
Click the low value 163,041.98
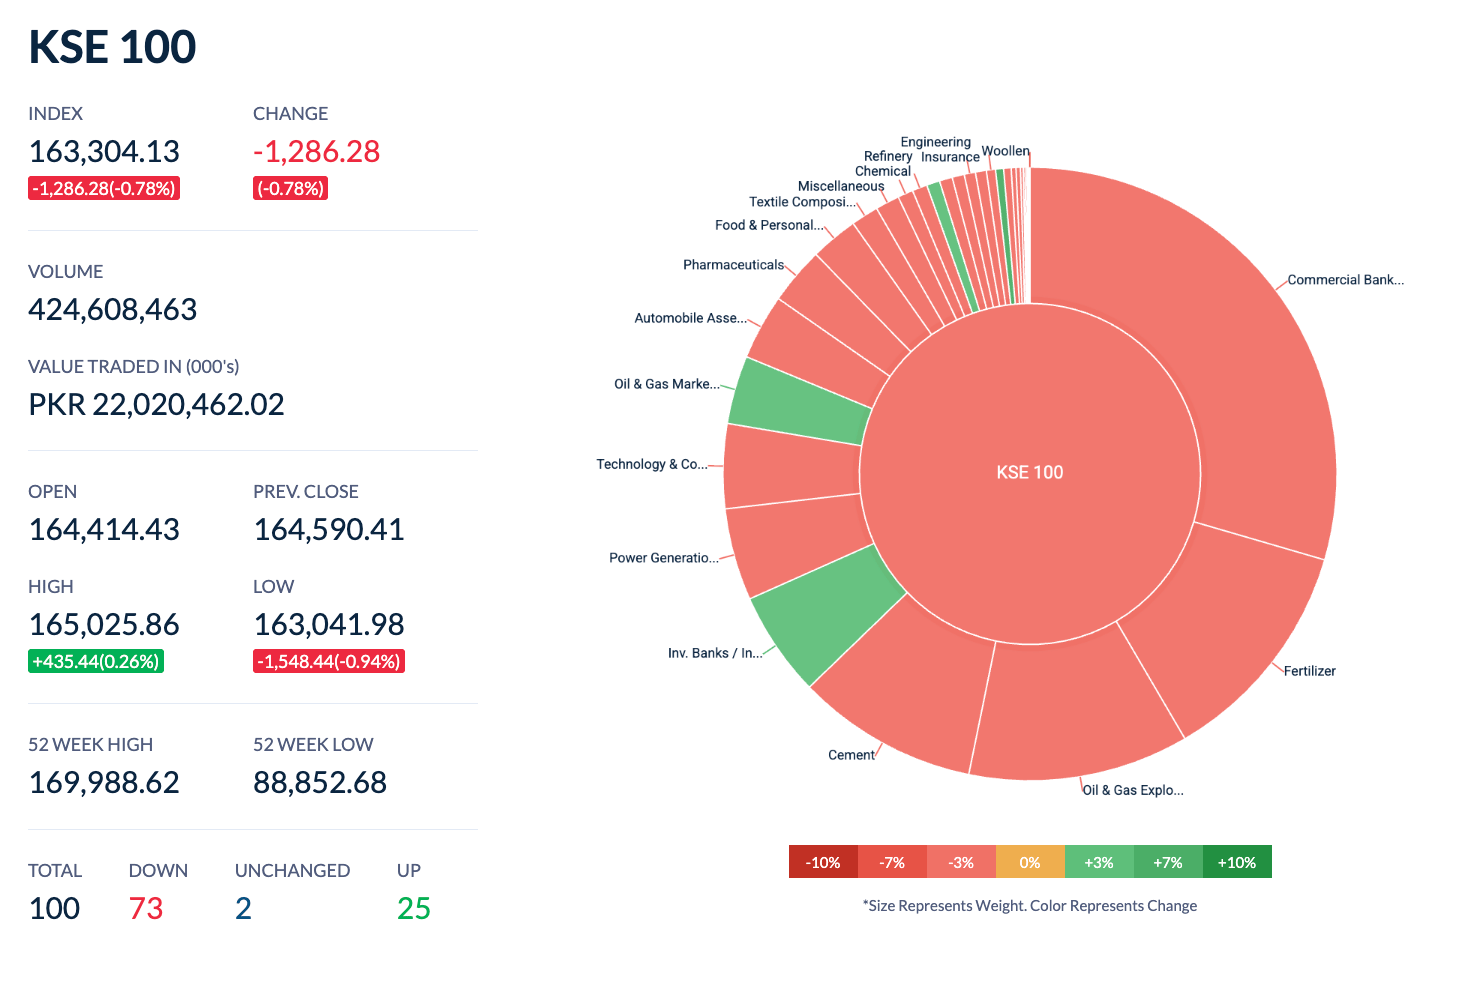(329, 624)
